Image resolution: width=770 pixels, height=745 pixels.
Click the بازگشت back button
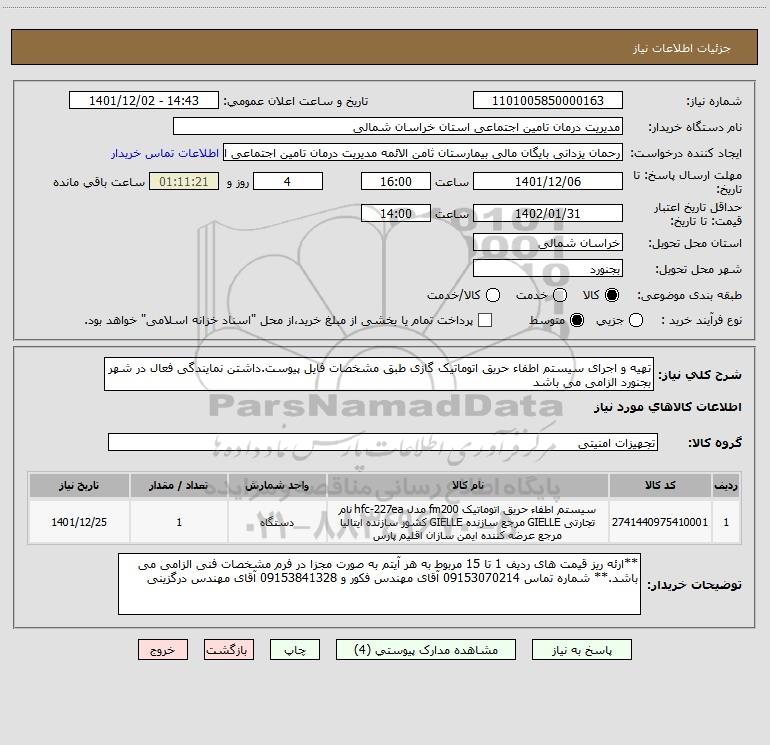[229, 650]
